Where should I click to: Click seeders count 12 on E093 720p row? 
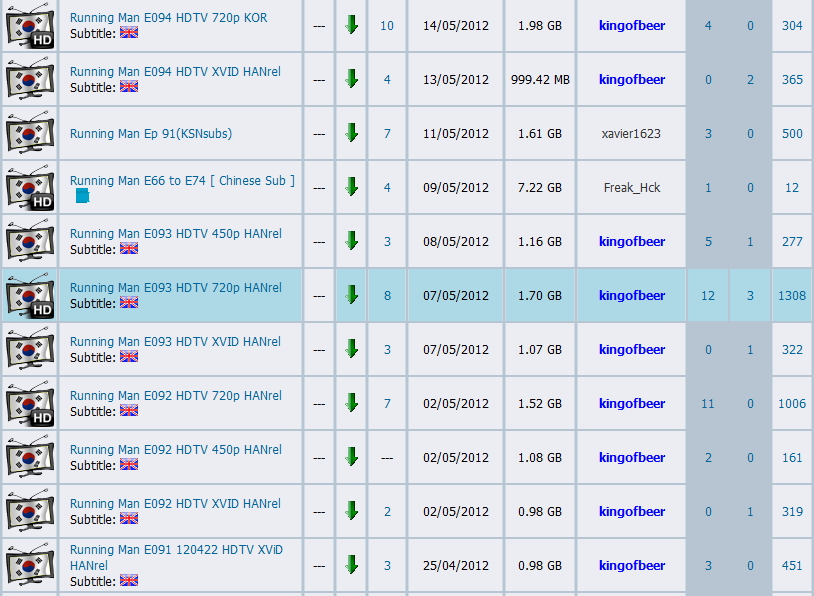(708, 295)
